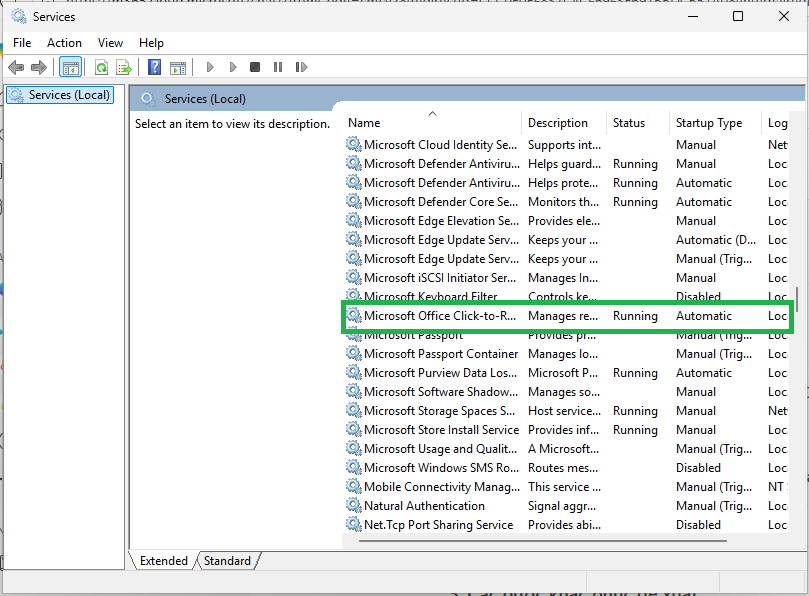Select Microsoft Usage and Qualit... service

point(567,449)
